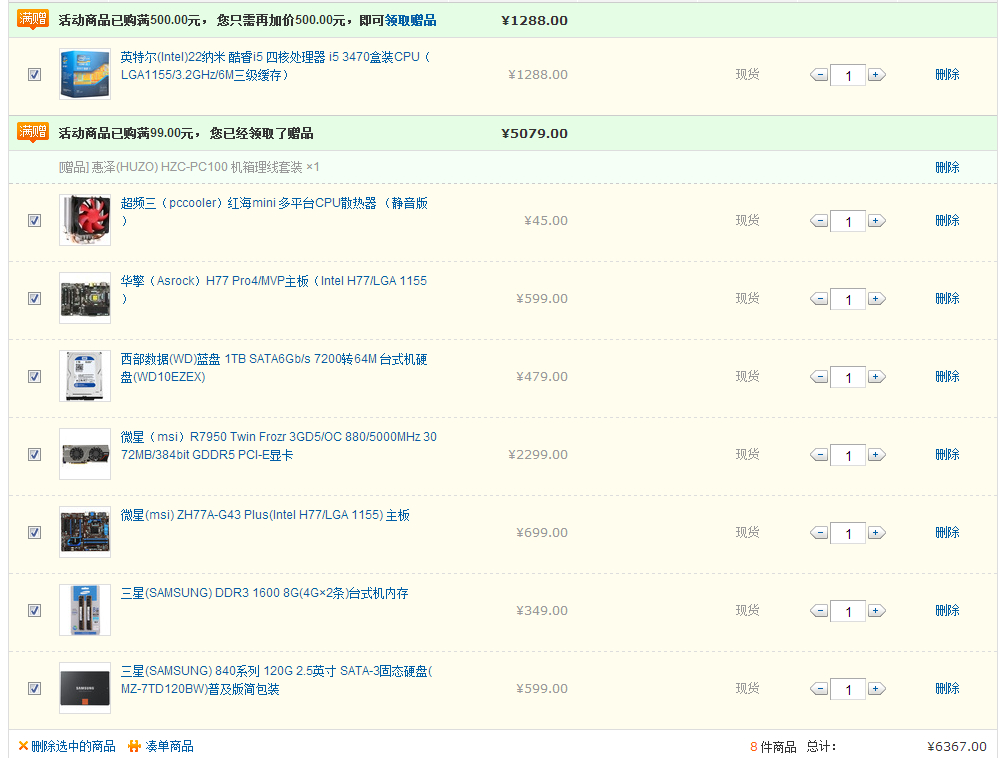
Task: Decrease quantity of Asrock H77 Pro4/MVP motherboard
Action: click(819, 299)
